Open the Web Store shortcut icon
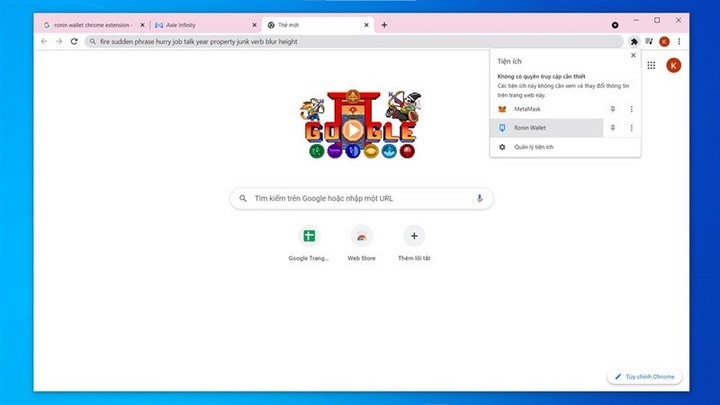 [361, 236]
